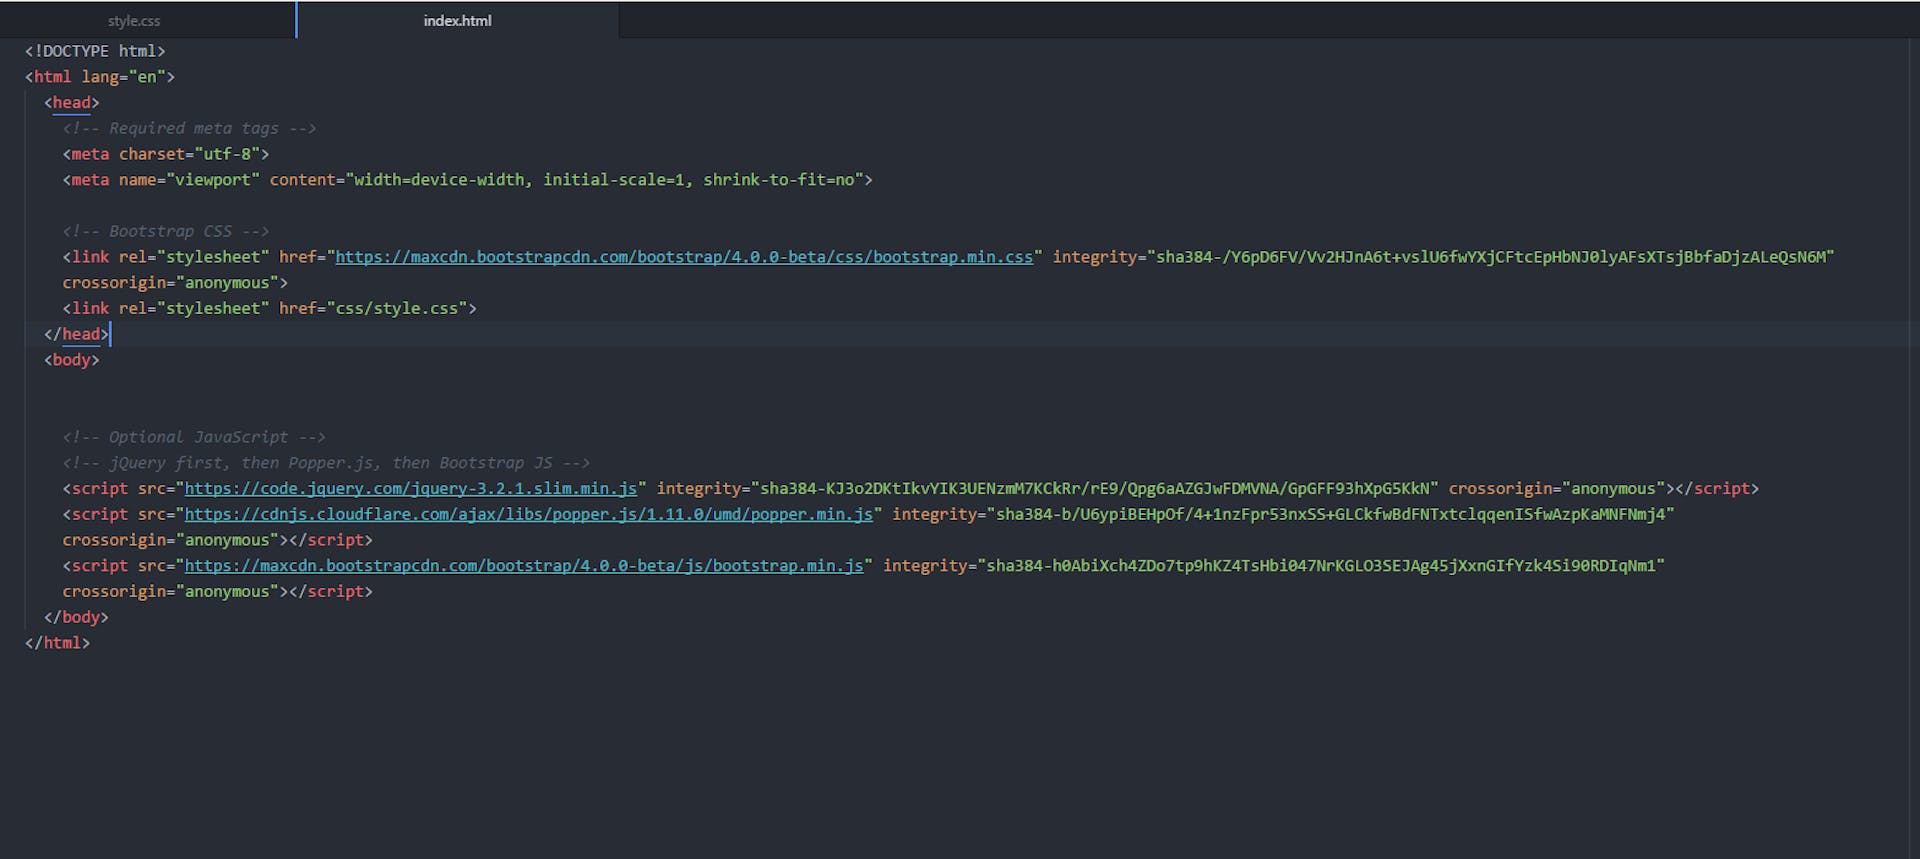Click the bootstrap.min.js script URL
This screenshot has width=1920, height=859.
point(523,566)
